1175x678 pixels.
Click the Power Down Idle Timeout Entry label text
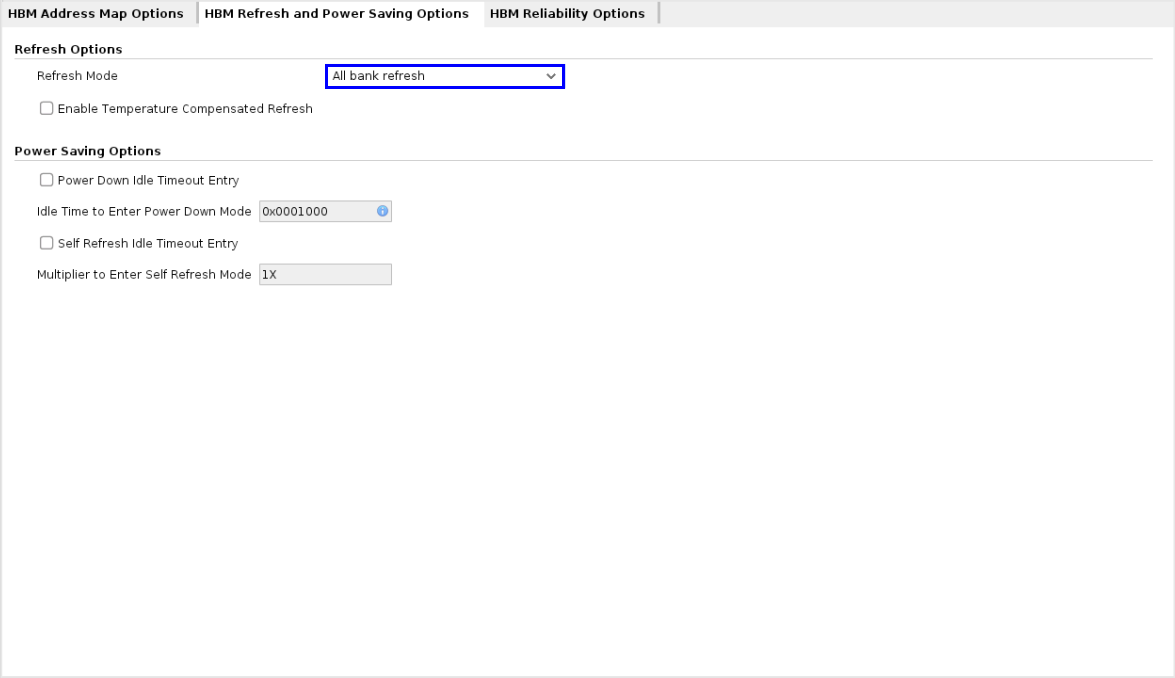pos(148,181)
